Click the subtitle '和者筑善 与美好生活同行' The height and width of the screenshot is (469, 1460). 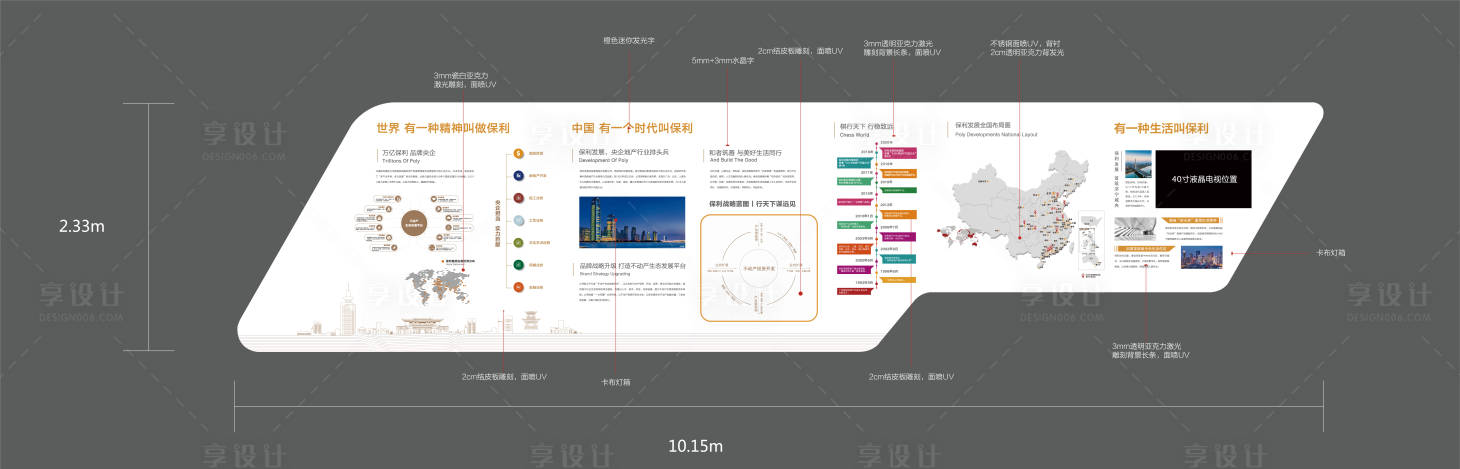pyautogui.click(x=745, y=153)
